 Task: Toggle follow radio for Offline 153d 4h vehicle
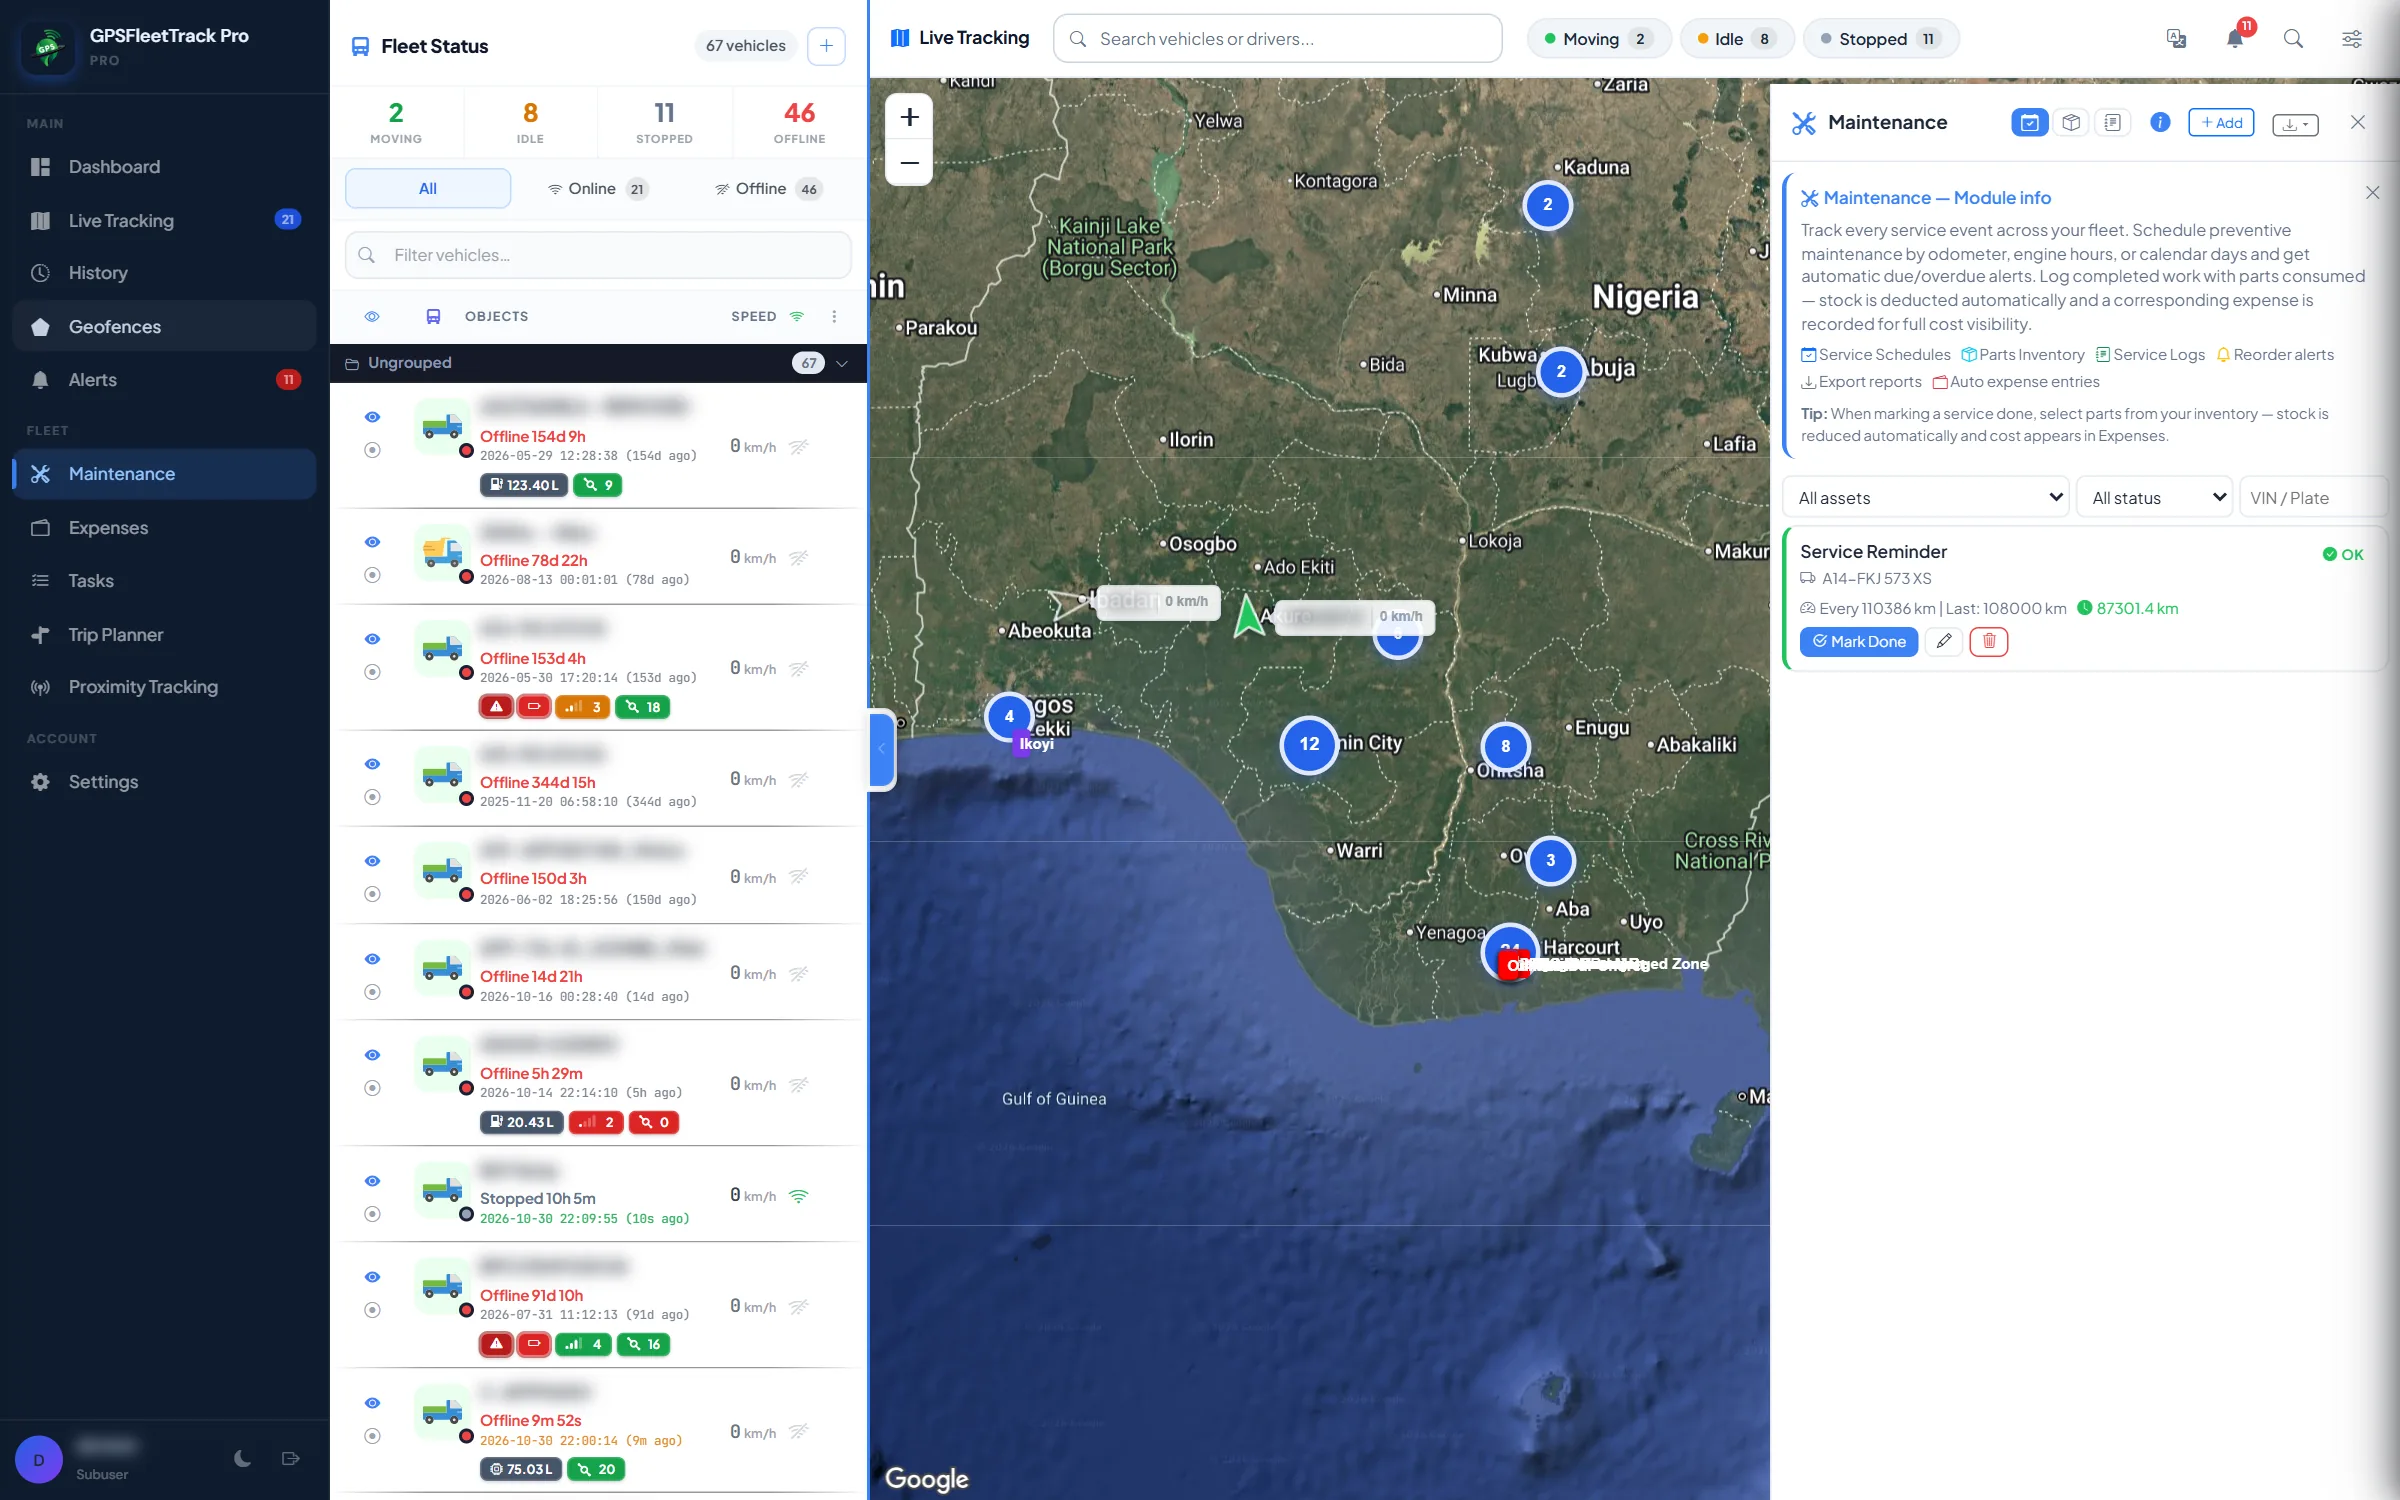tap(372, 672)
